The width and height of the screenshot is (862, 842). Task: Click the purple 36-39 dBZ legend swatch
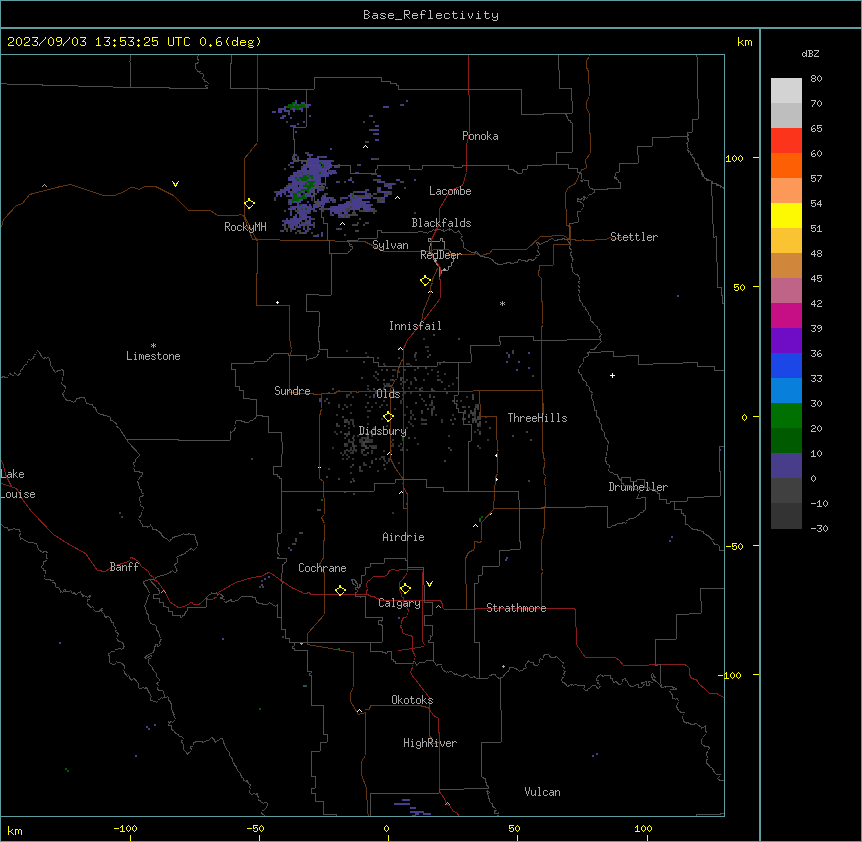point(786,341)
